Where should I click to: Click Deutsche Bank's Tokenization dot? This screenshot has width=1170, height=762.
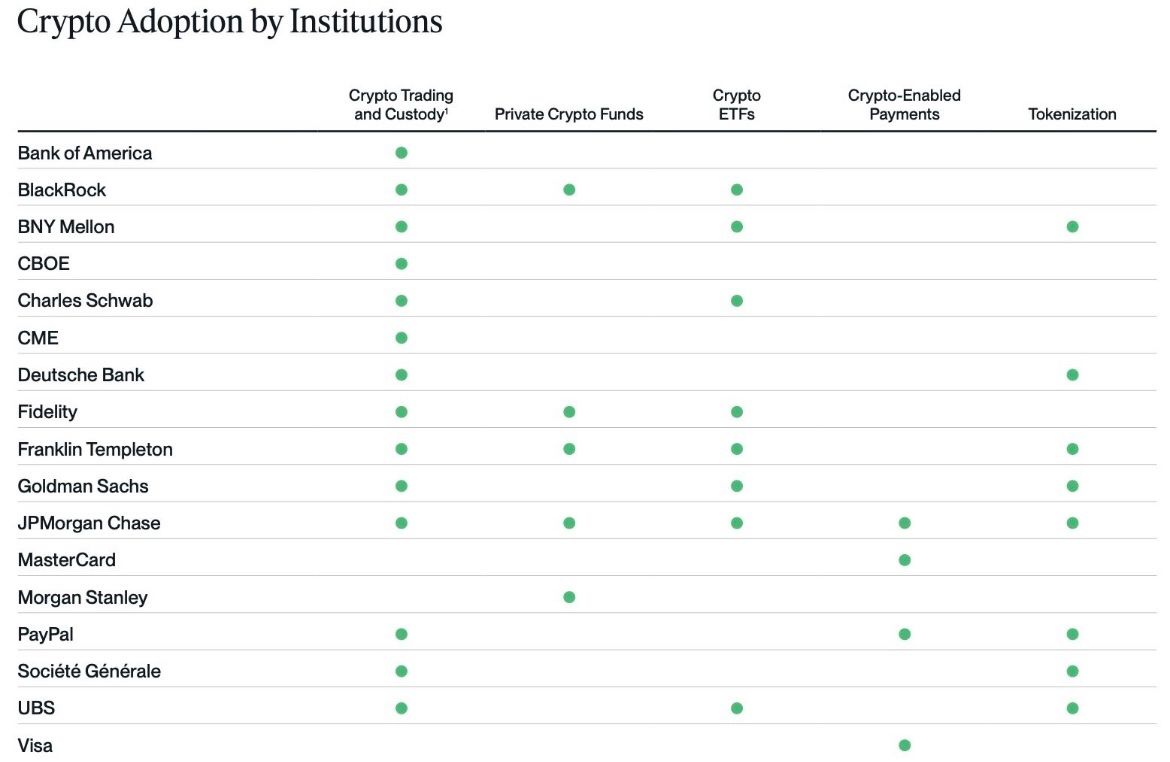pos(1072,375)
